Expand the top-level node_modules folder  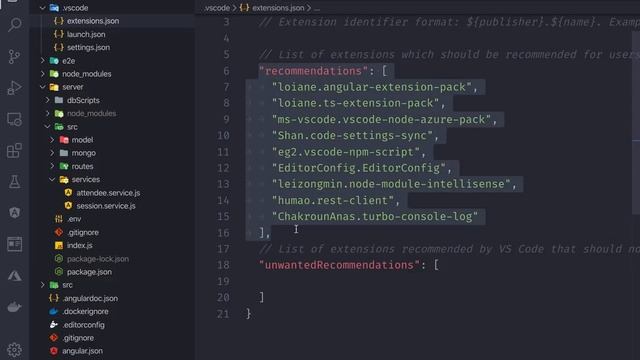tap(42, 74)
